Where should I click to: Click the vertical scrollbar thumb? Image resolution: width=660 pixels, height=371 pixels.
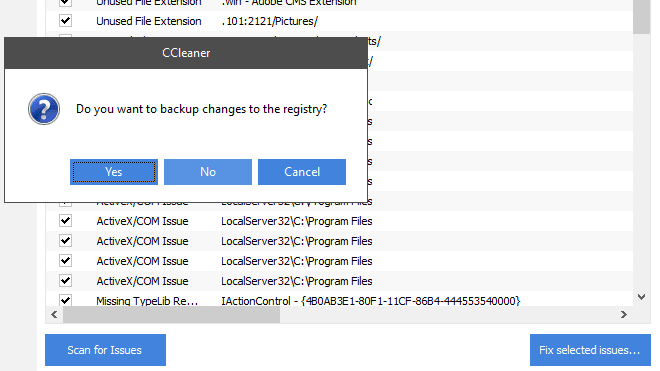641,16
